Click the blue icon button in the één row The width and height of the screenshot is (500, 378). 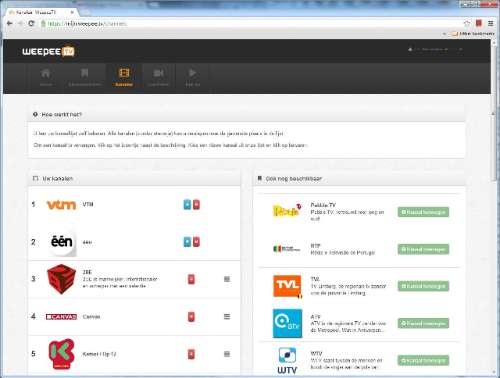(187, 242)
